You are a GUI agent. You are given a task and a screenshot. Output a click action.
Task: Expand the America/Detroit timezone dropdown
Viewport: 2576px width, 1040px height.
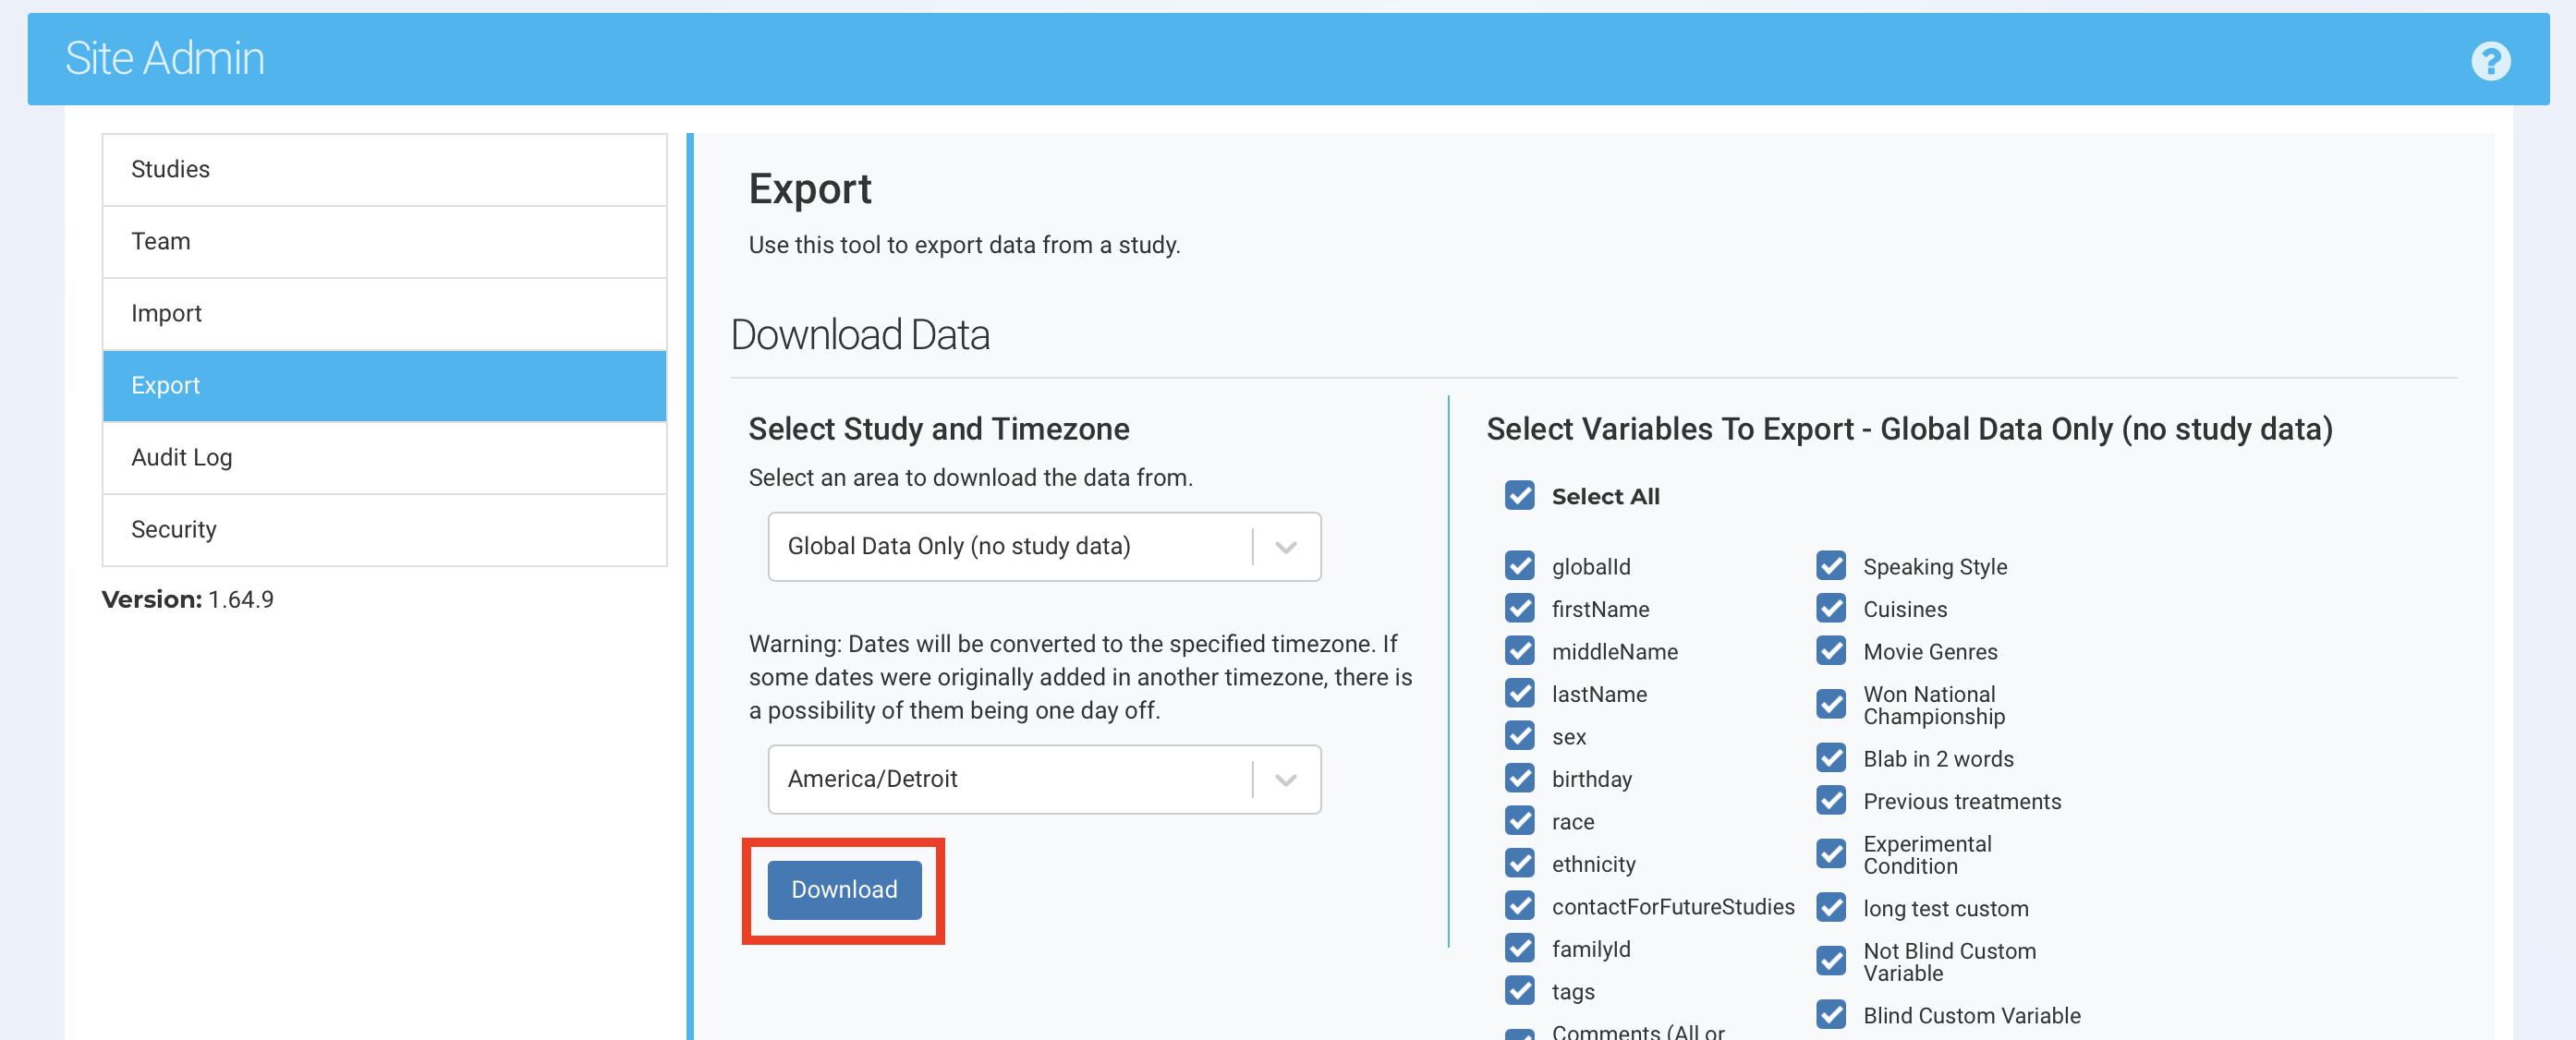click(x=1010, y=779)
